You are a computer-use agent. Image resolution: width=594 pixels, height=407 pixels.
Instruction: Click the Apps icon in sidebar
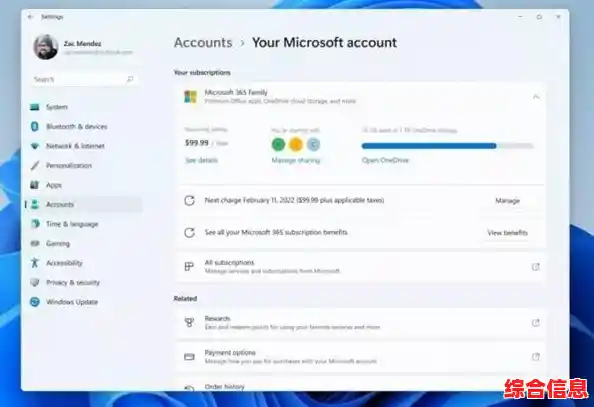34,185
